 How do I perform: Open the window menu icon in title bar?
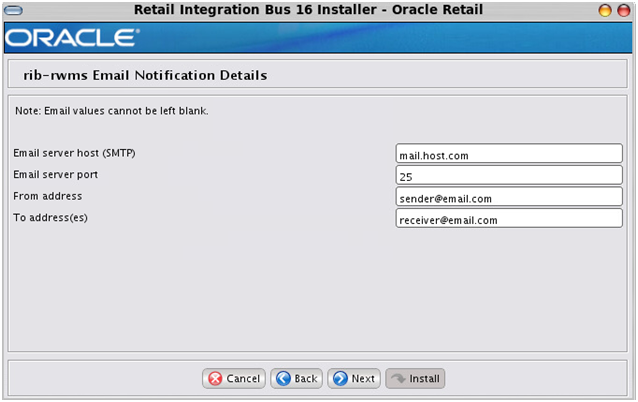click(x=13, y=10)
